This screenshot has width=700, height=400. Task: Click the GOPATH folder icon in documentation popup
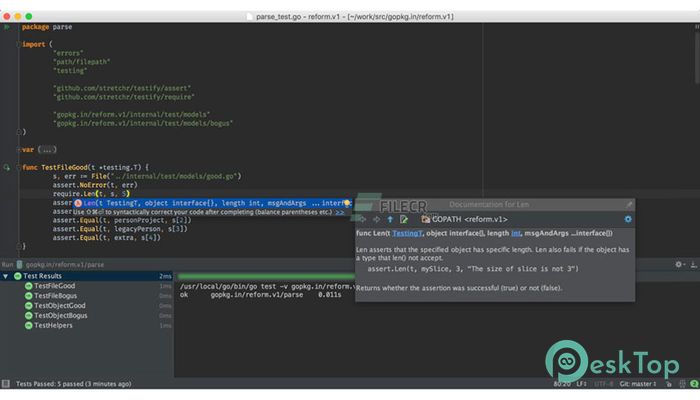click(425, 219)
